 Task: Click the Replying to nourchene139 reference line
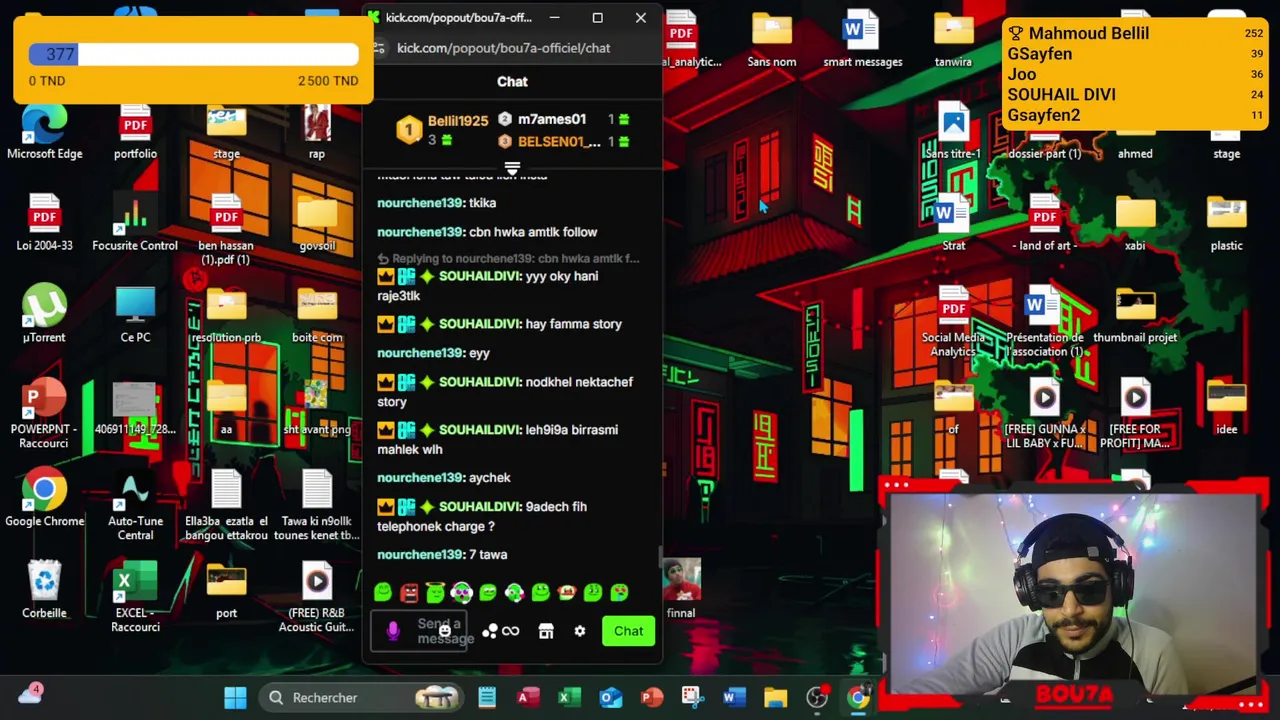coord(509,258)
